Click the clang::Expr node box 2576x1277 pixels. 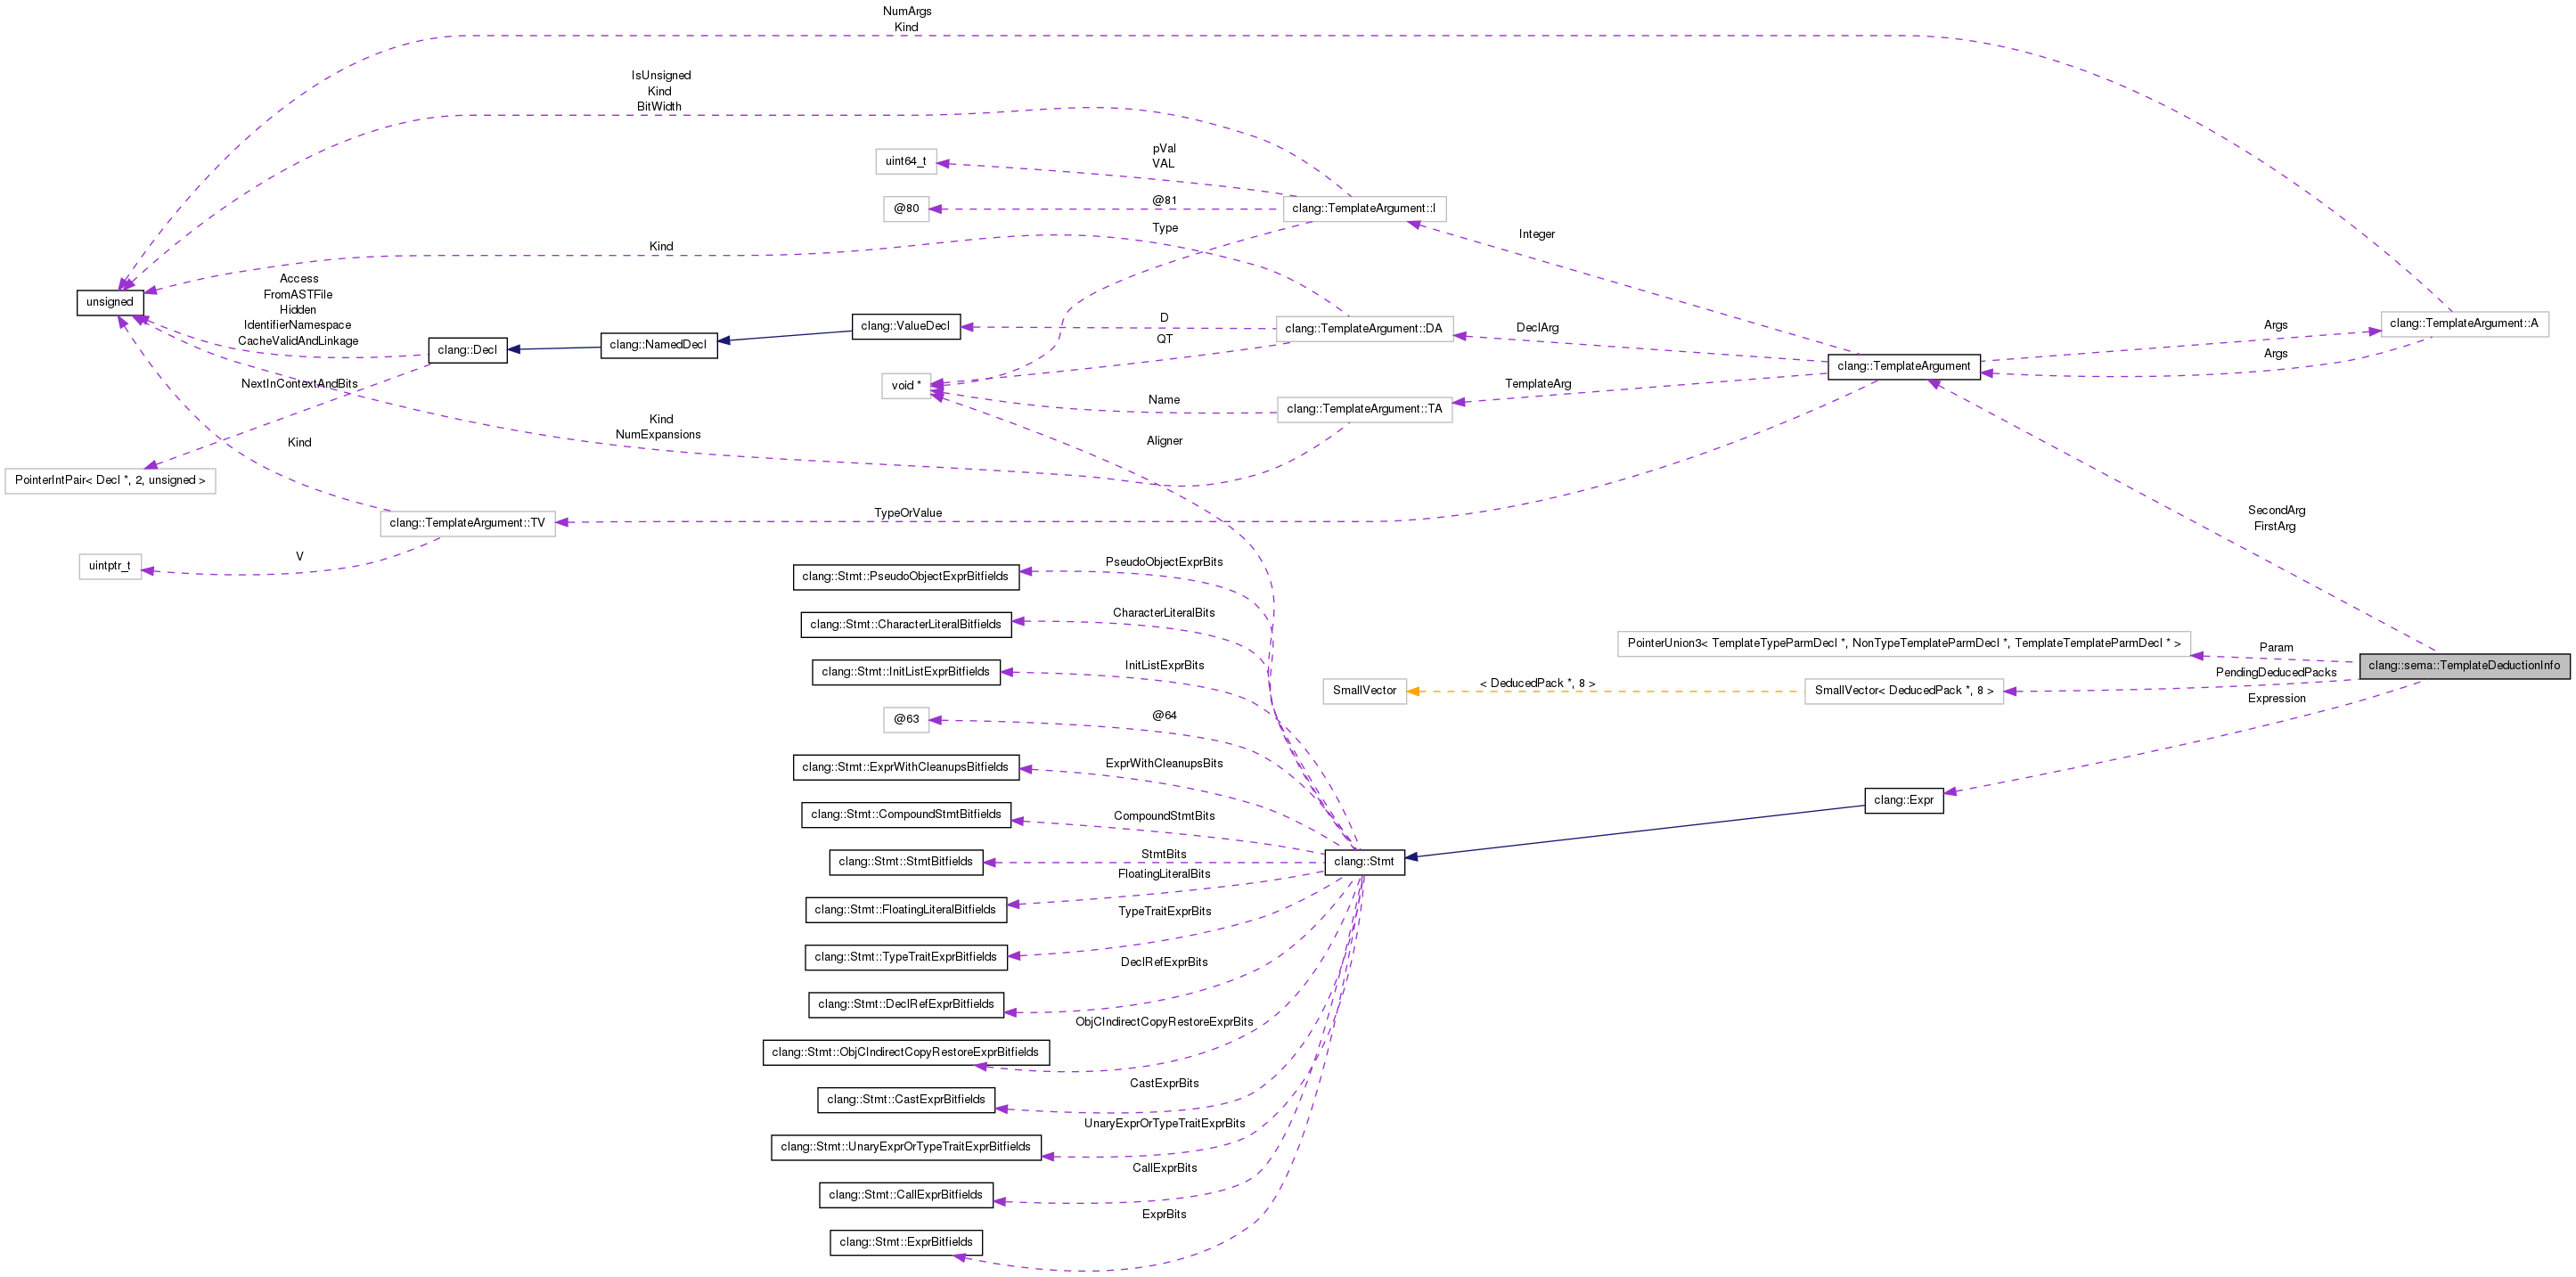(x=1903, y=800)
